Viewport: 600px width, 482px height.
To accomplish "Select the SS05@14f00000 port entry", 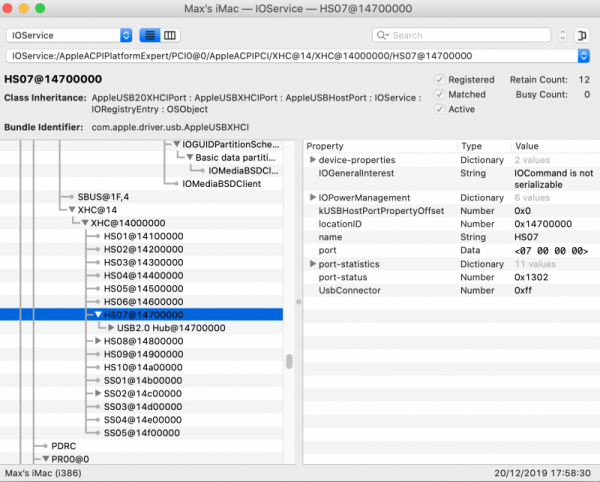I will click(x=138, y=432).
